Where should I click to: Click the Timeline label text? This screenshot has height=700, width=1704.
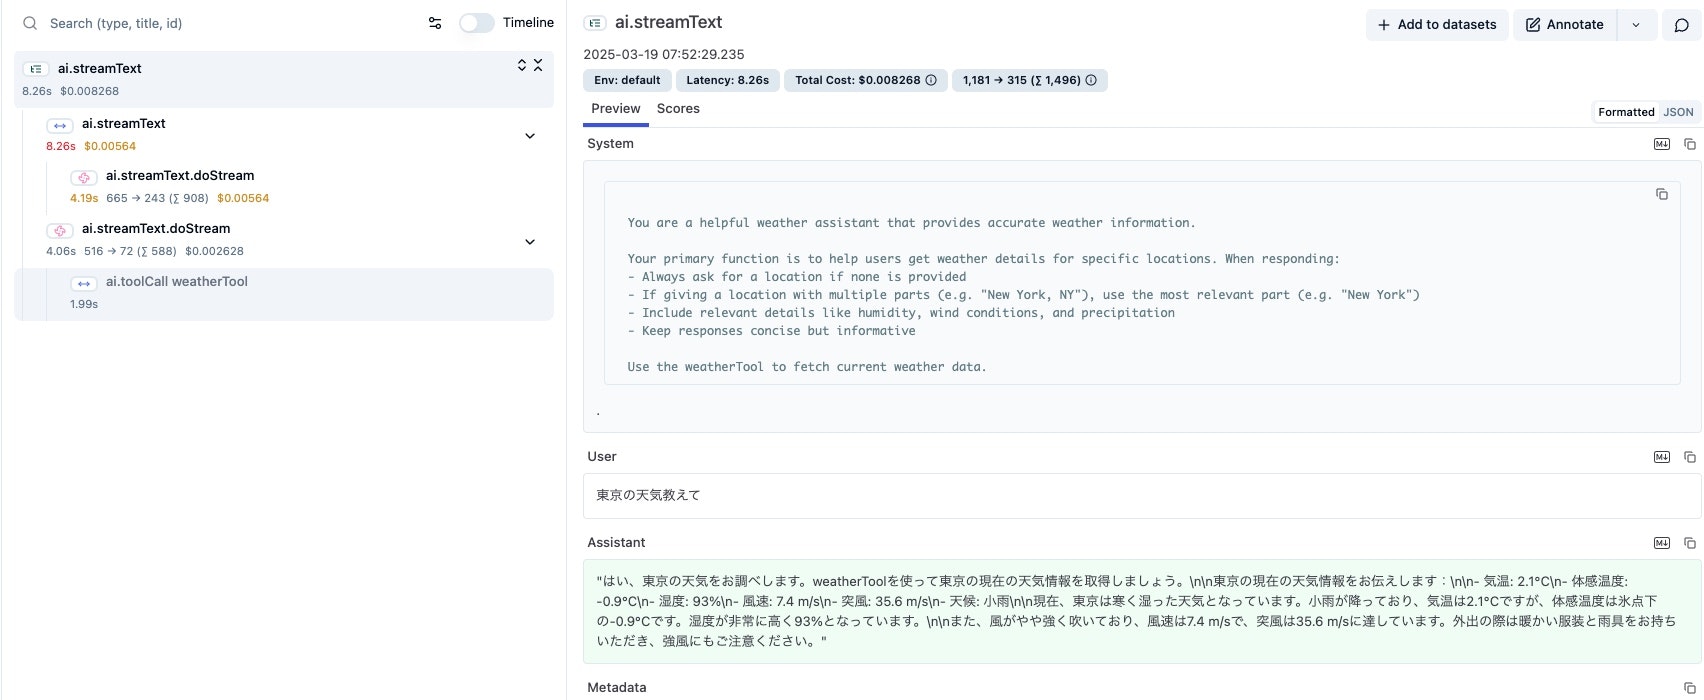(x=528, y=23)
